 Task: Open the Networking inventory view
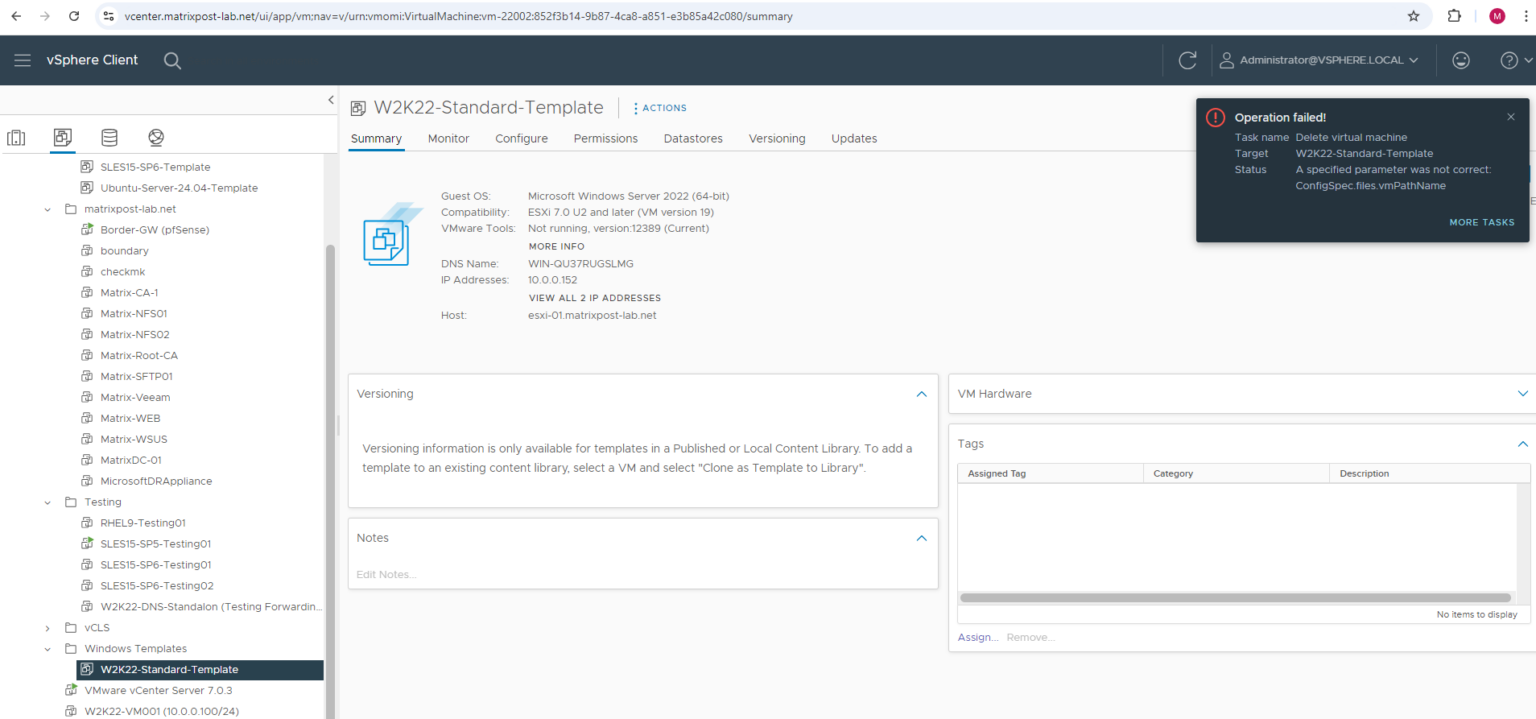point(153,137)
